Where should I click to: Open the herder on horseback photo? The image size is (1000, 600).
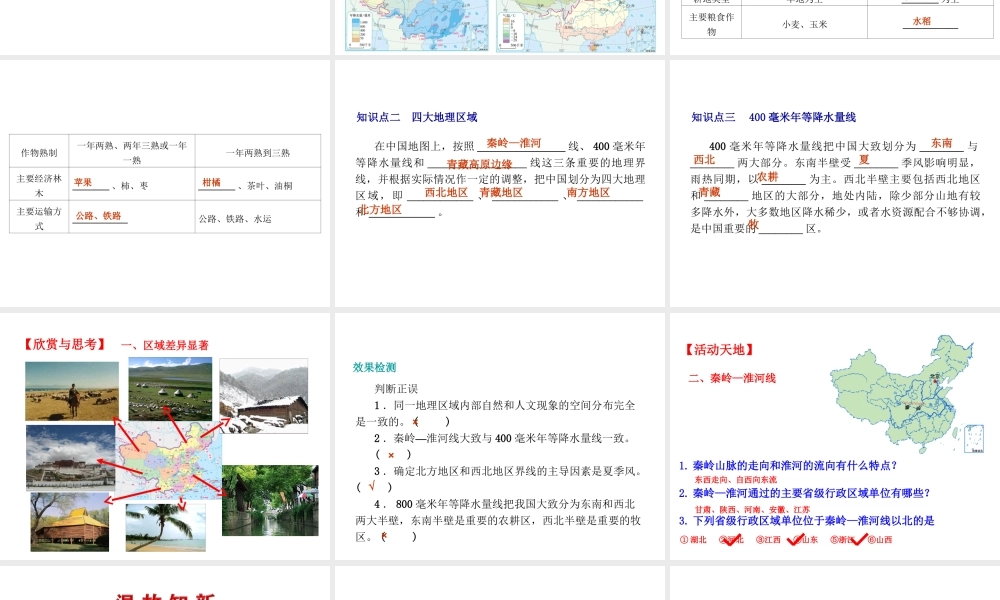point(72,391)
